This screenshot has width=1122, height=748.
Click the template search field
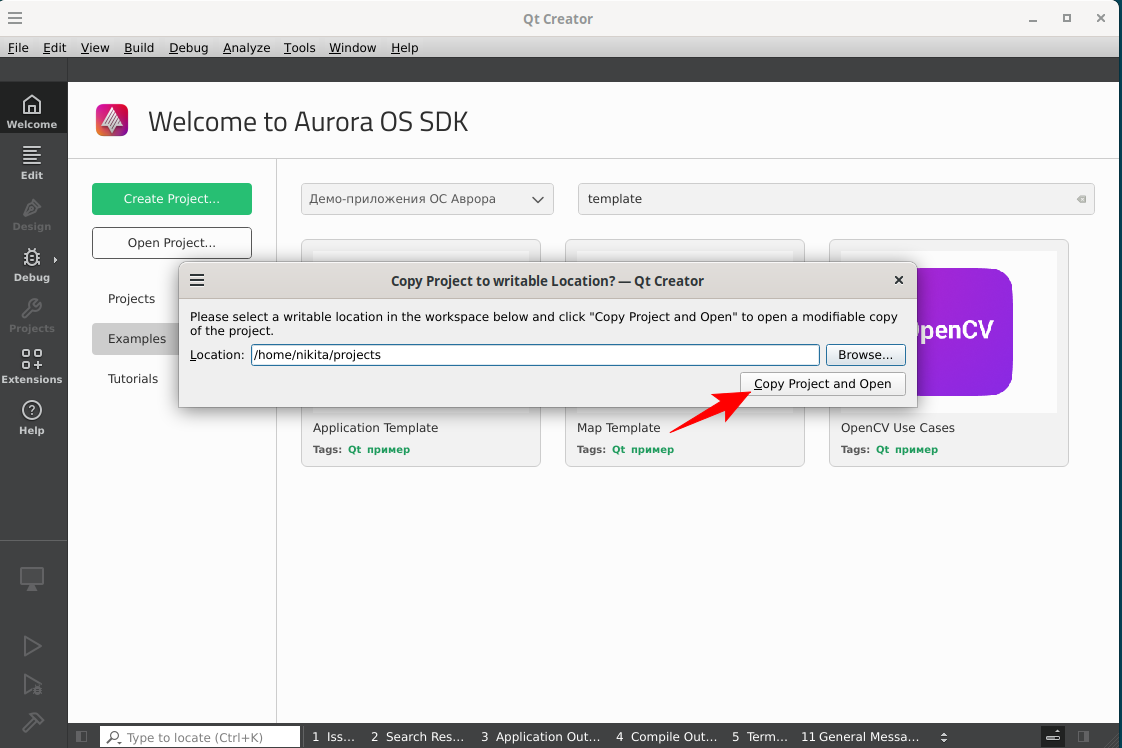coord(836,199)
